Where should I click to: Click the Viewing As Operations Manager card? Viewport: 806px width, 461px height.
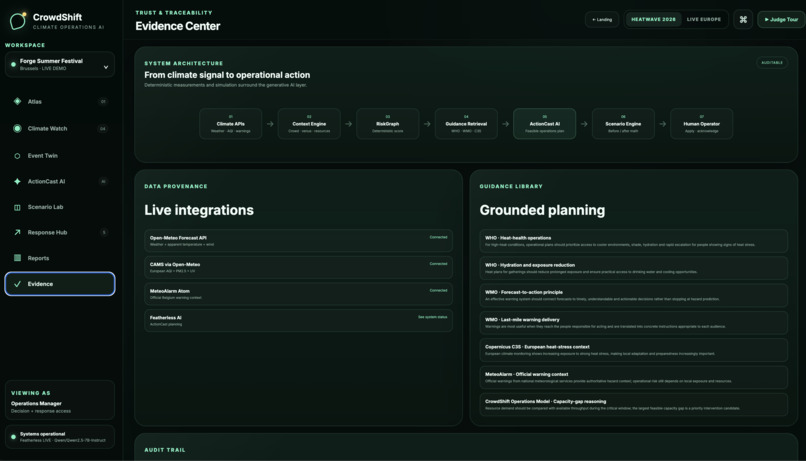[x=60, y=400]
